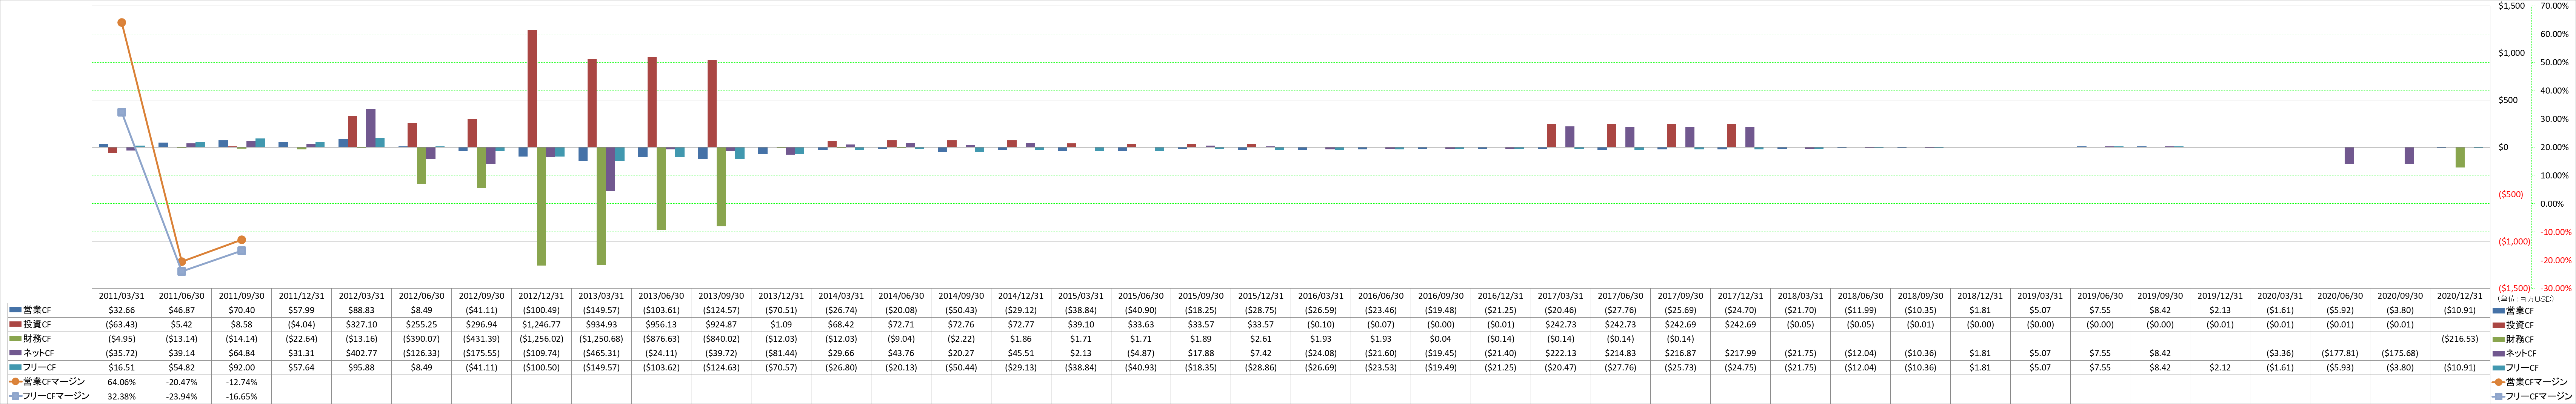Screen dimensions: 2576x404
Task: Click the purple ネットCF bar at 2012/03/31
Action: click(x=371, y=128)
